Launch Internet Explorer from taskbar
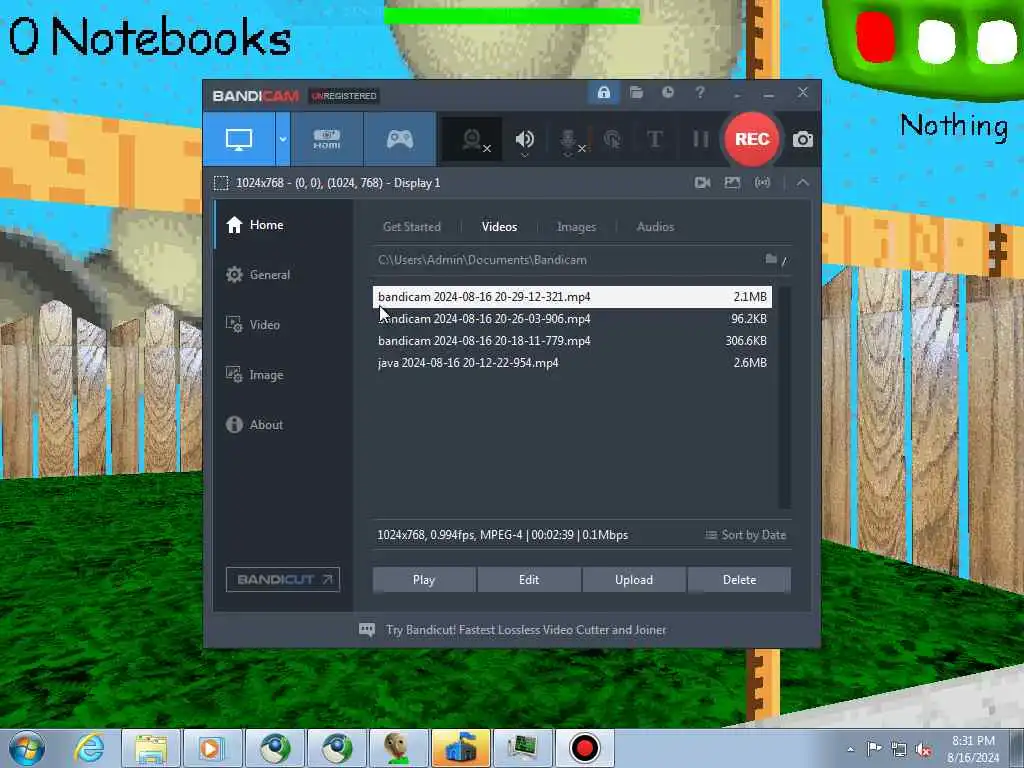The image size is (1024, 768). pos(89,748)
